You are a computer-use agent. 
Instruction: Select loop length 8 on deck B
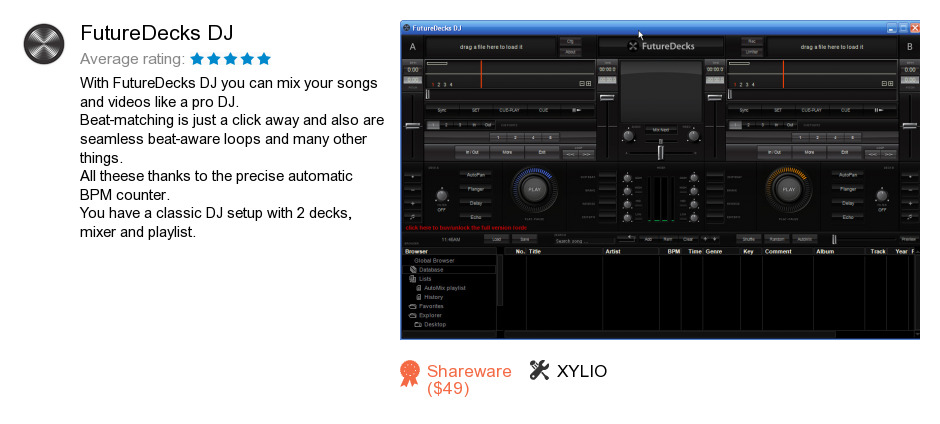click(x=852, y=137)
